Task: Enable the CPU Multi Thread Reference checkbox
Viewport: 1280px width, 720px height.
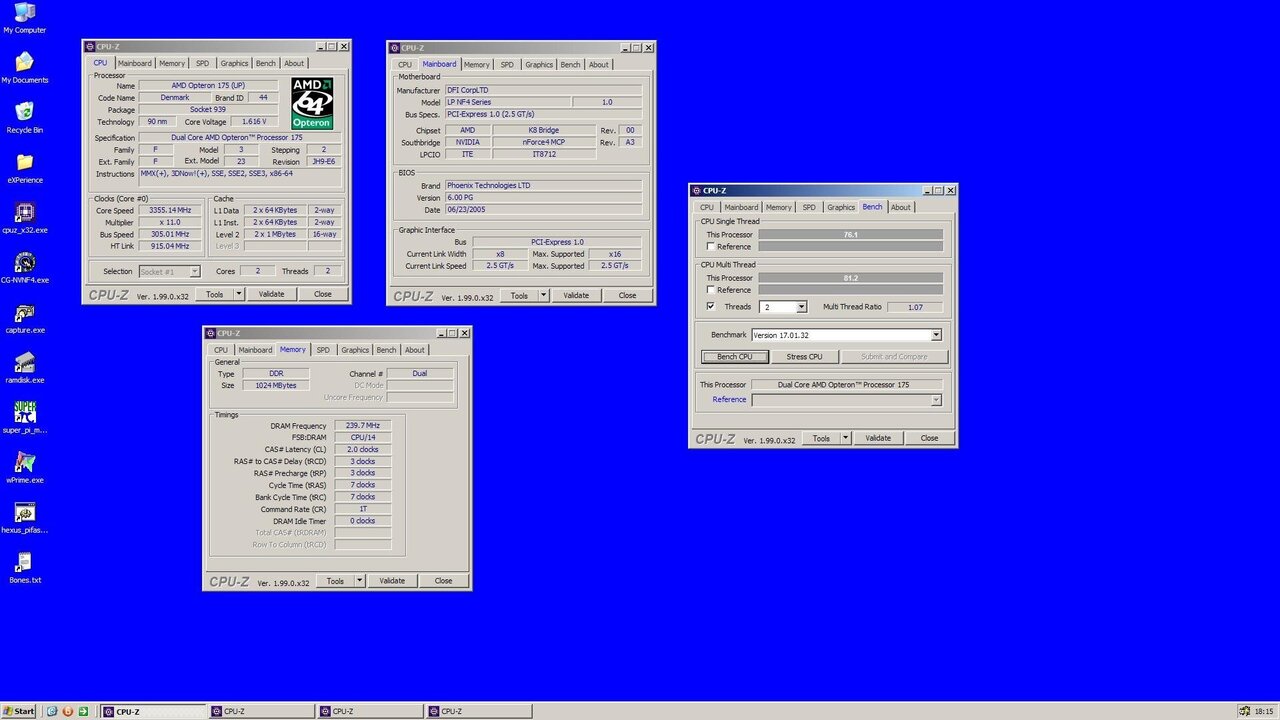Action: [x=711, y=290]
